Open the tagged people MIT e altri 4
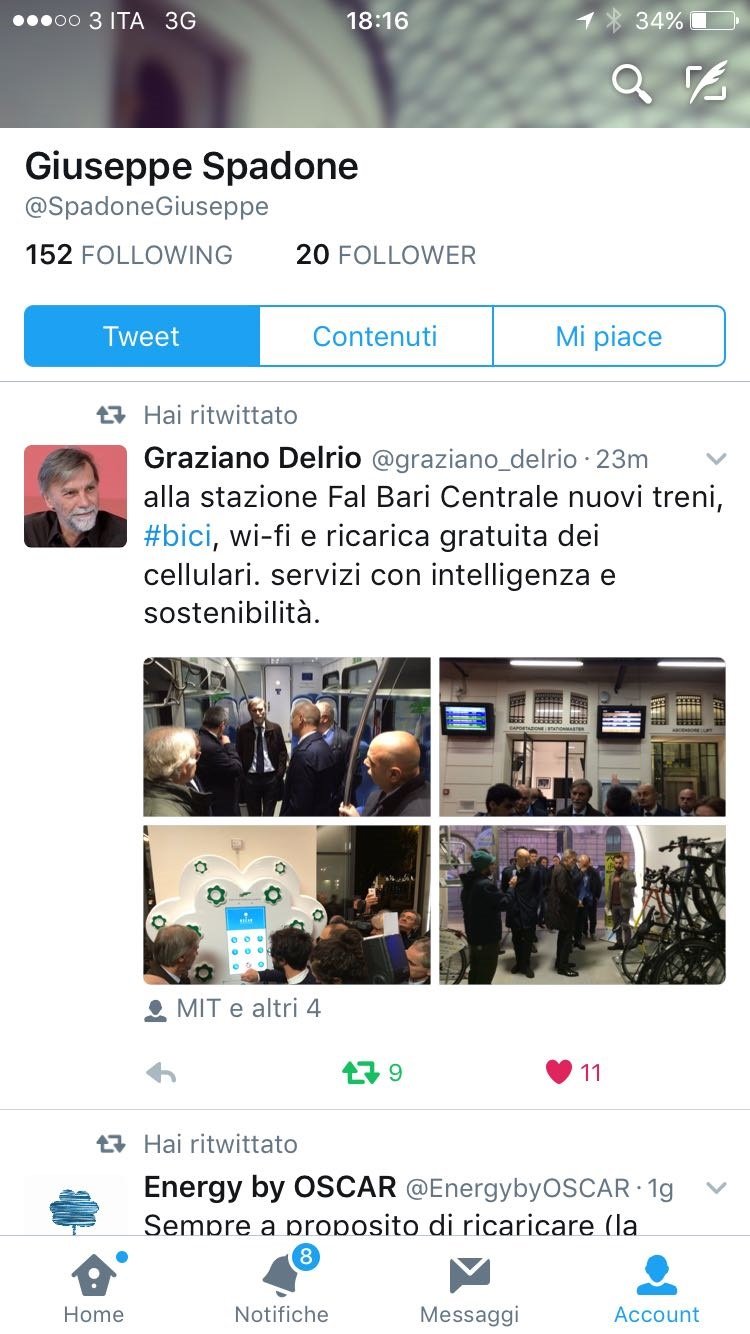 (x=232, y=1008)
